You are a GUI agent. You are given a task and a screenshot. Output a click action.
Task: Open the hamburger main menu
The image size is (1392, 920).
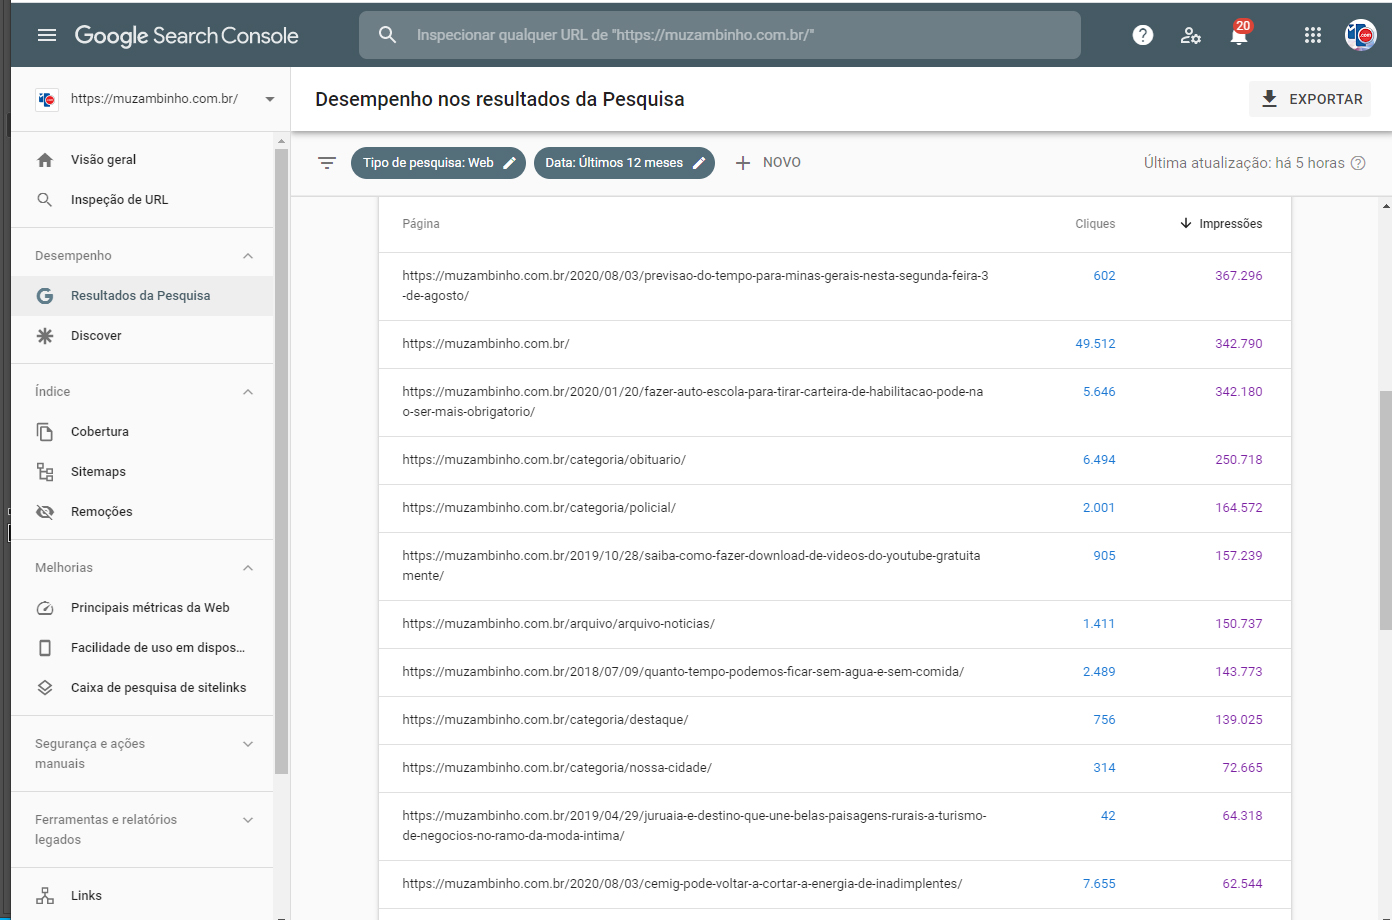pos(47,35)
